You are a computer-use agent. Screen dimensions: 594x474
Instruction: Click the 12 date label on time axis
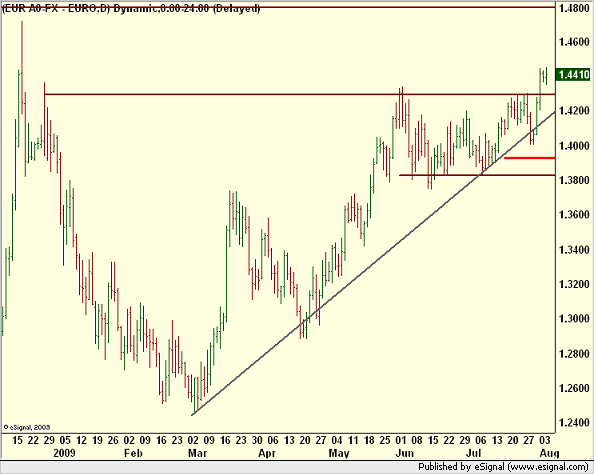(81, 441)
